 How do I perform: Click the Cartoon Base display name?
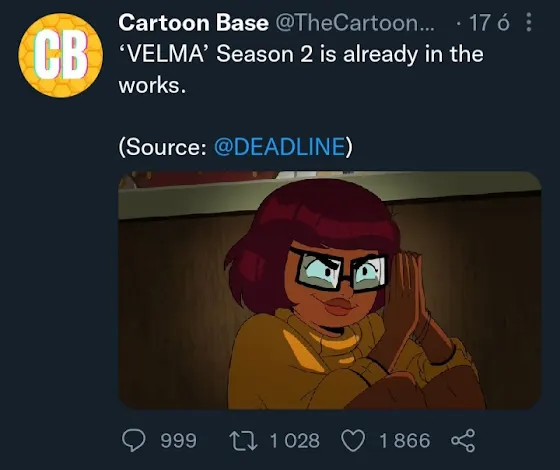[x=193, y=23]
